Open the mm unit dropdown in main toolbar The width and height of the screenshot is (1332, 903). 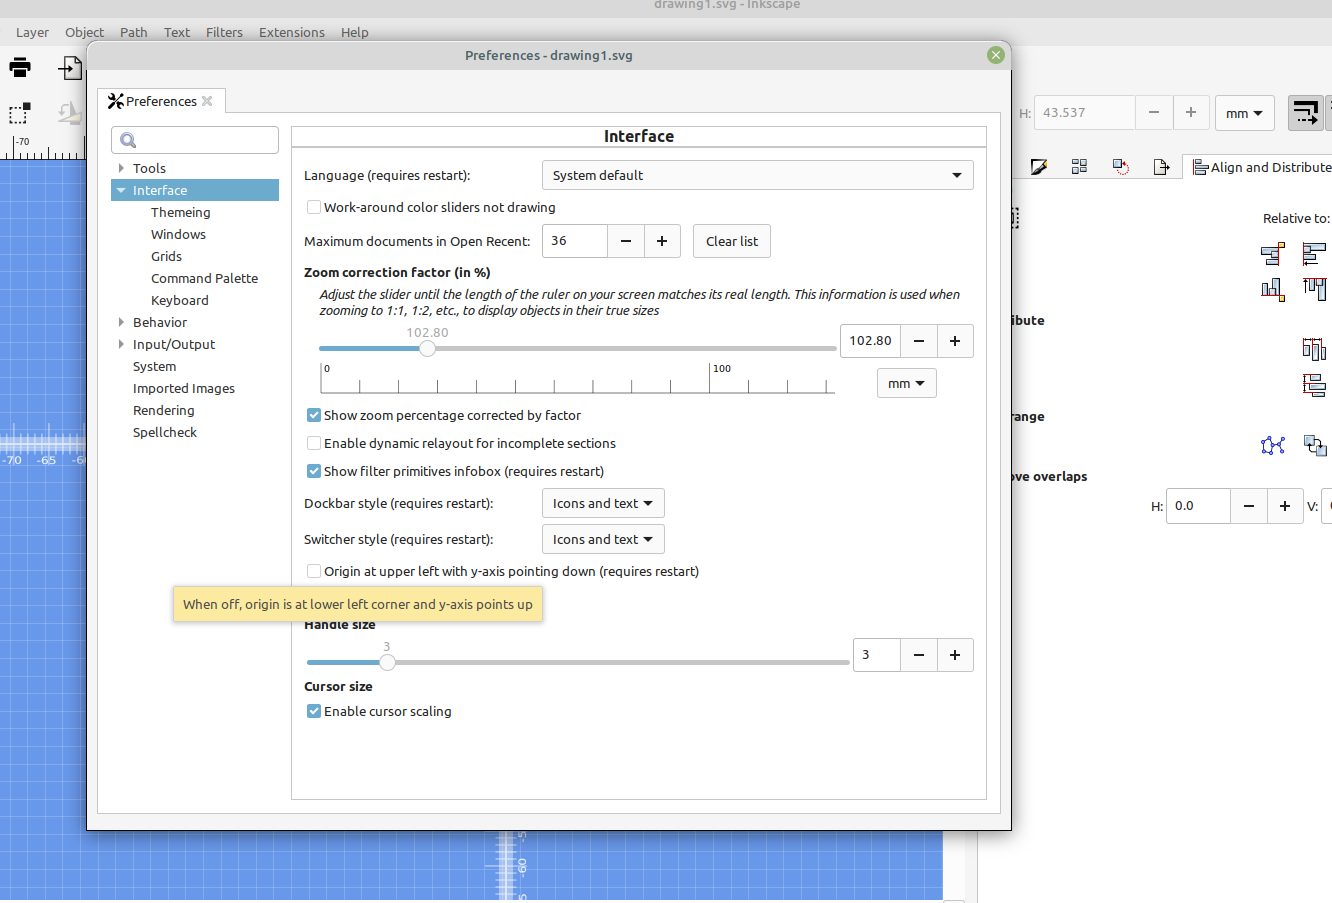[x=1244, y=113]
